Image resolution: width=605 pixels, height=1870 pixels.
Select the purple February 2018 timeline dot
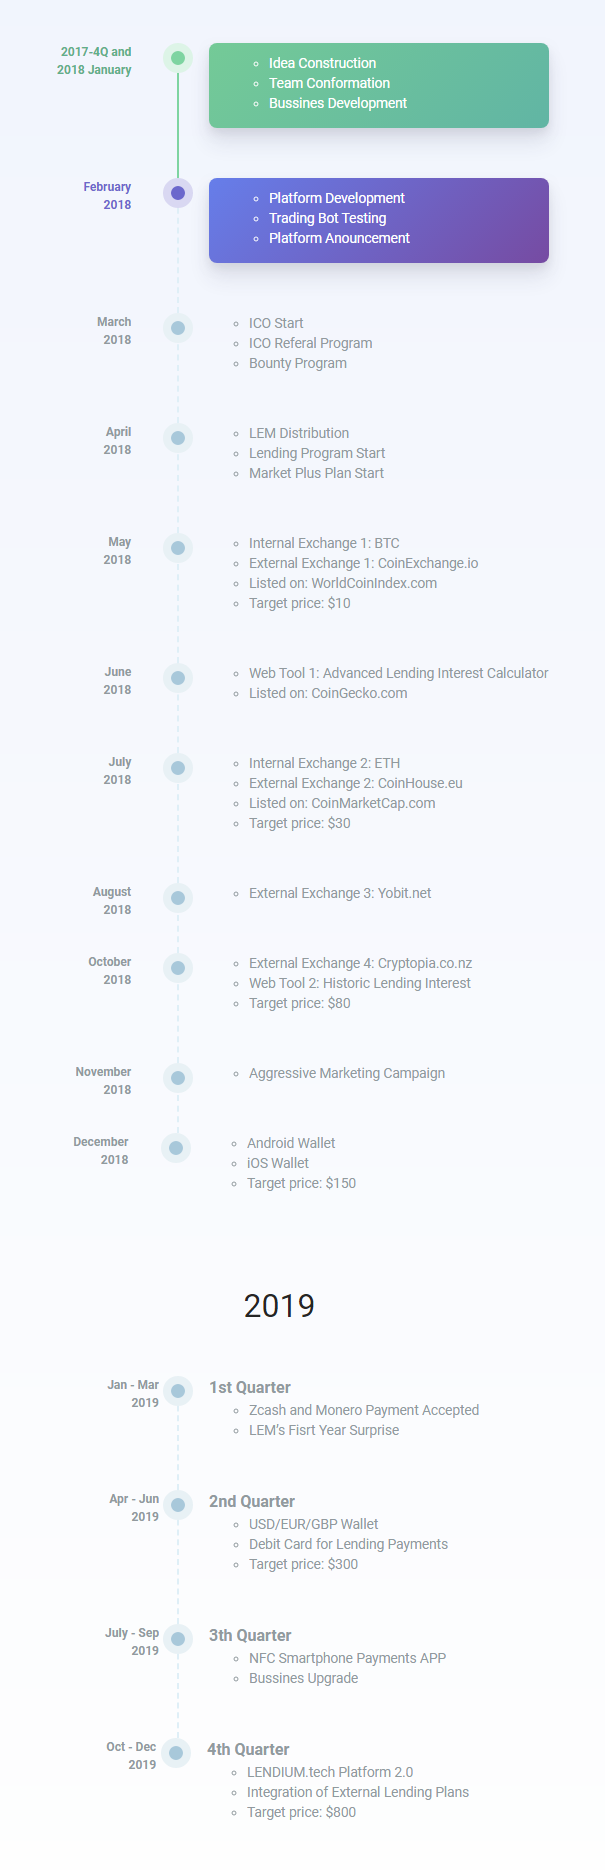[x=178, y=193]
